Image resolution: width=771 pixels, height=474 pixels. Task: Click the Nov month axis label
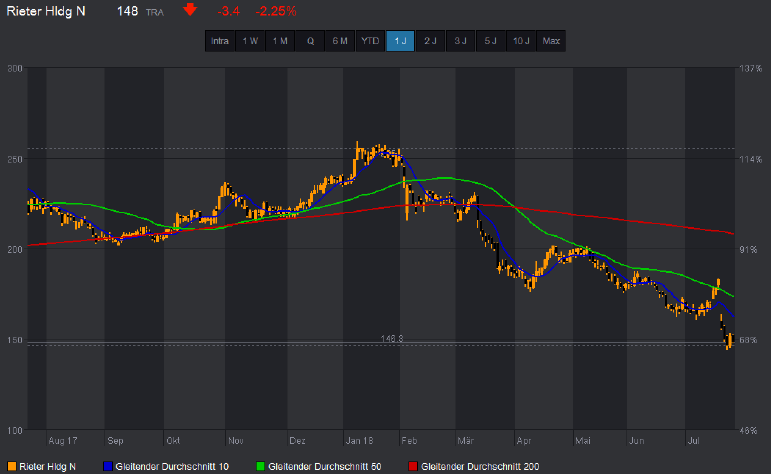tap(236, 441)
